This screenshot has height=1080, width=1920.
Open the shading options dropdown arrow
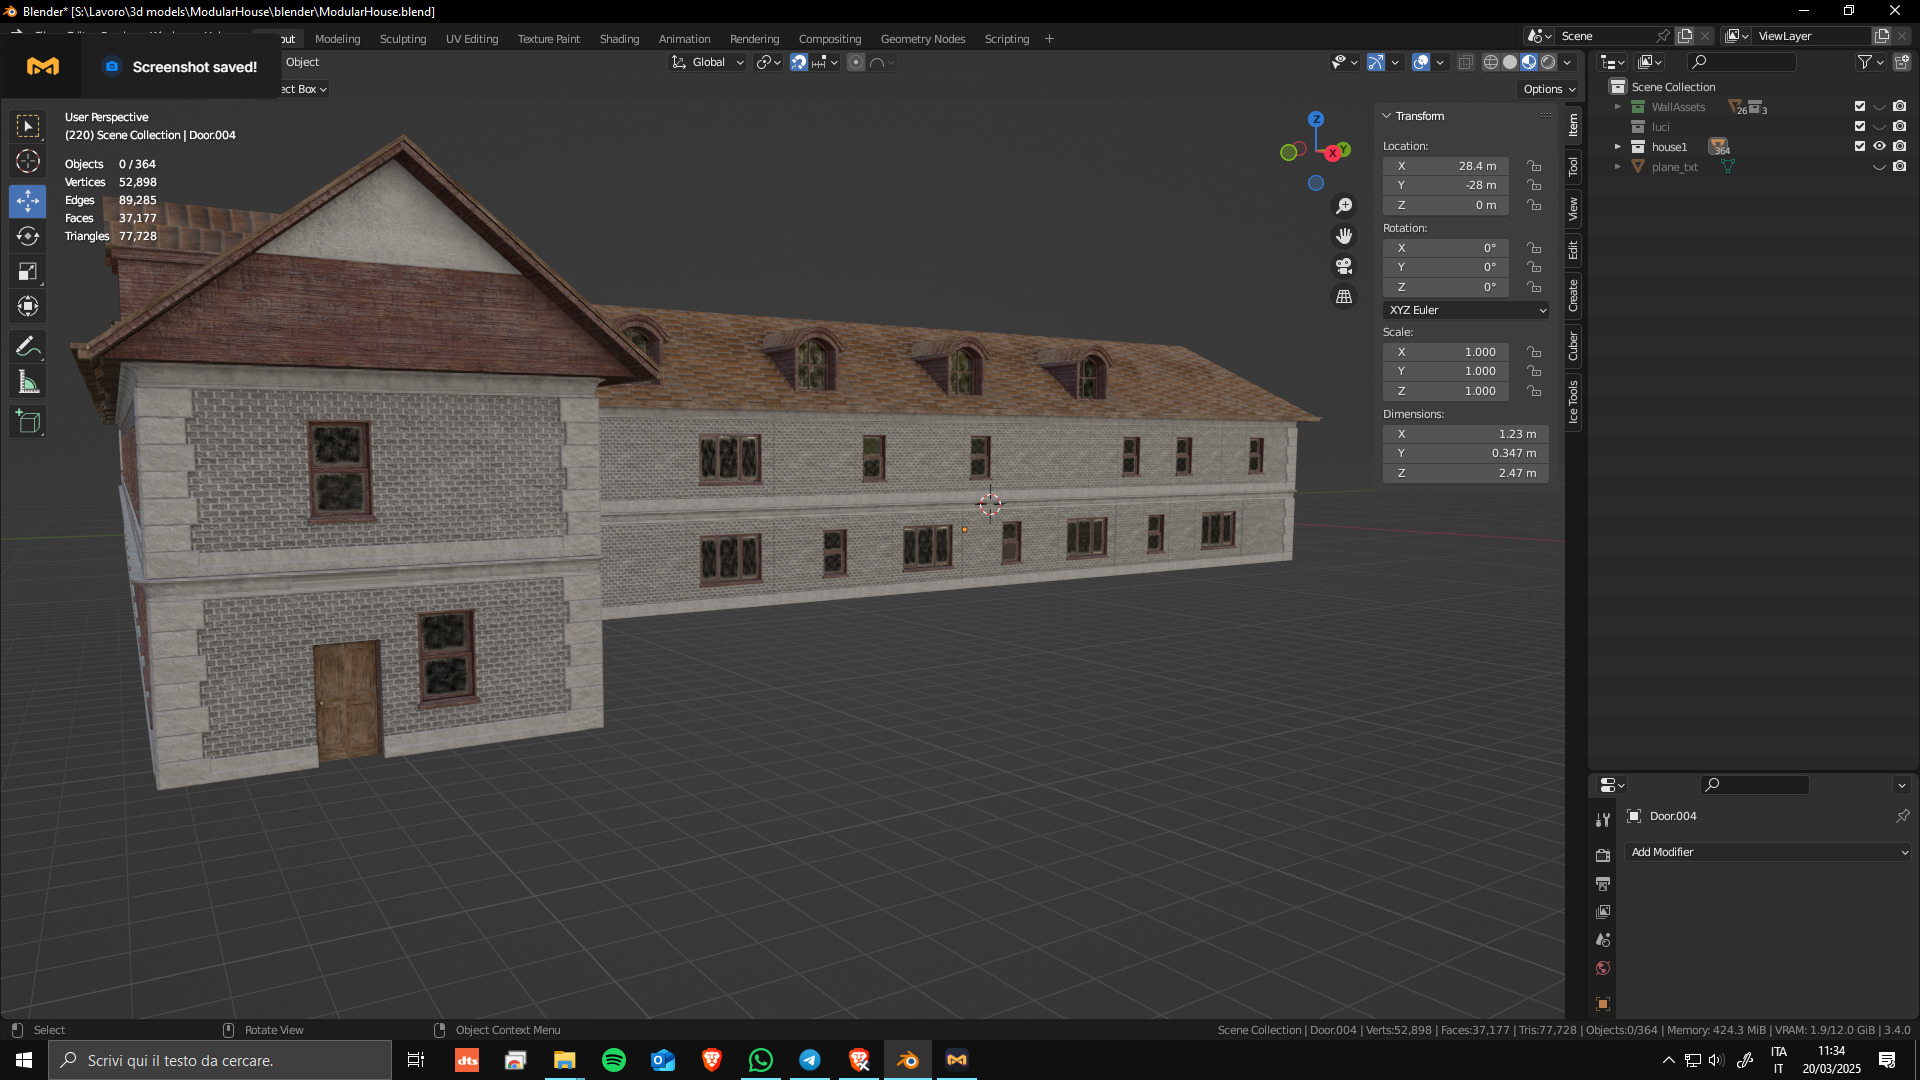[x=1567, y=62]
